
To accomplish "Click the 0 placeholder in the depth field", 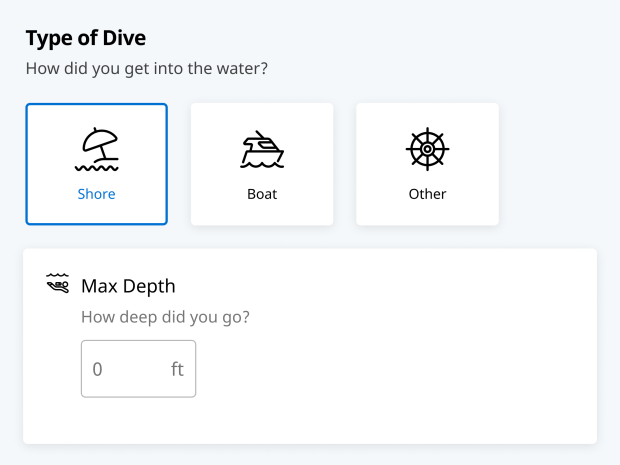I will 98,369.
